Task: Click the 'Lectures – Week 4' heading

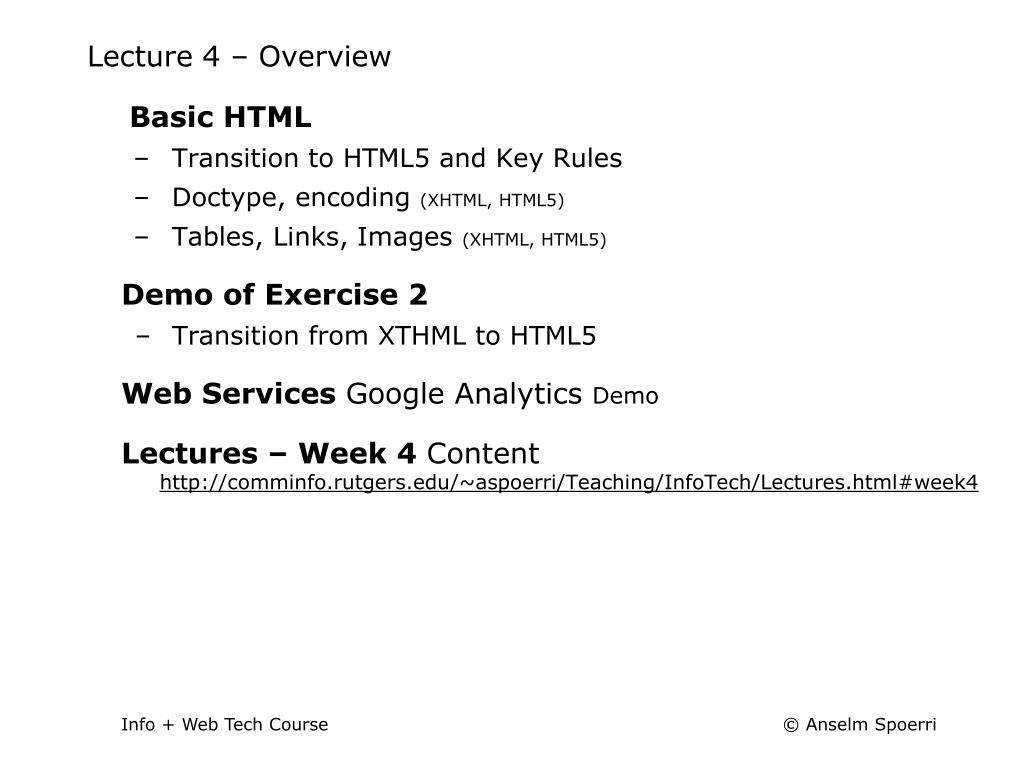Action: pyautogui.click(x=268, y=454)
